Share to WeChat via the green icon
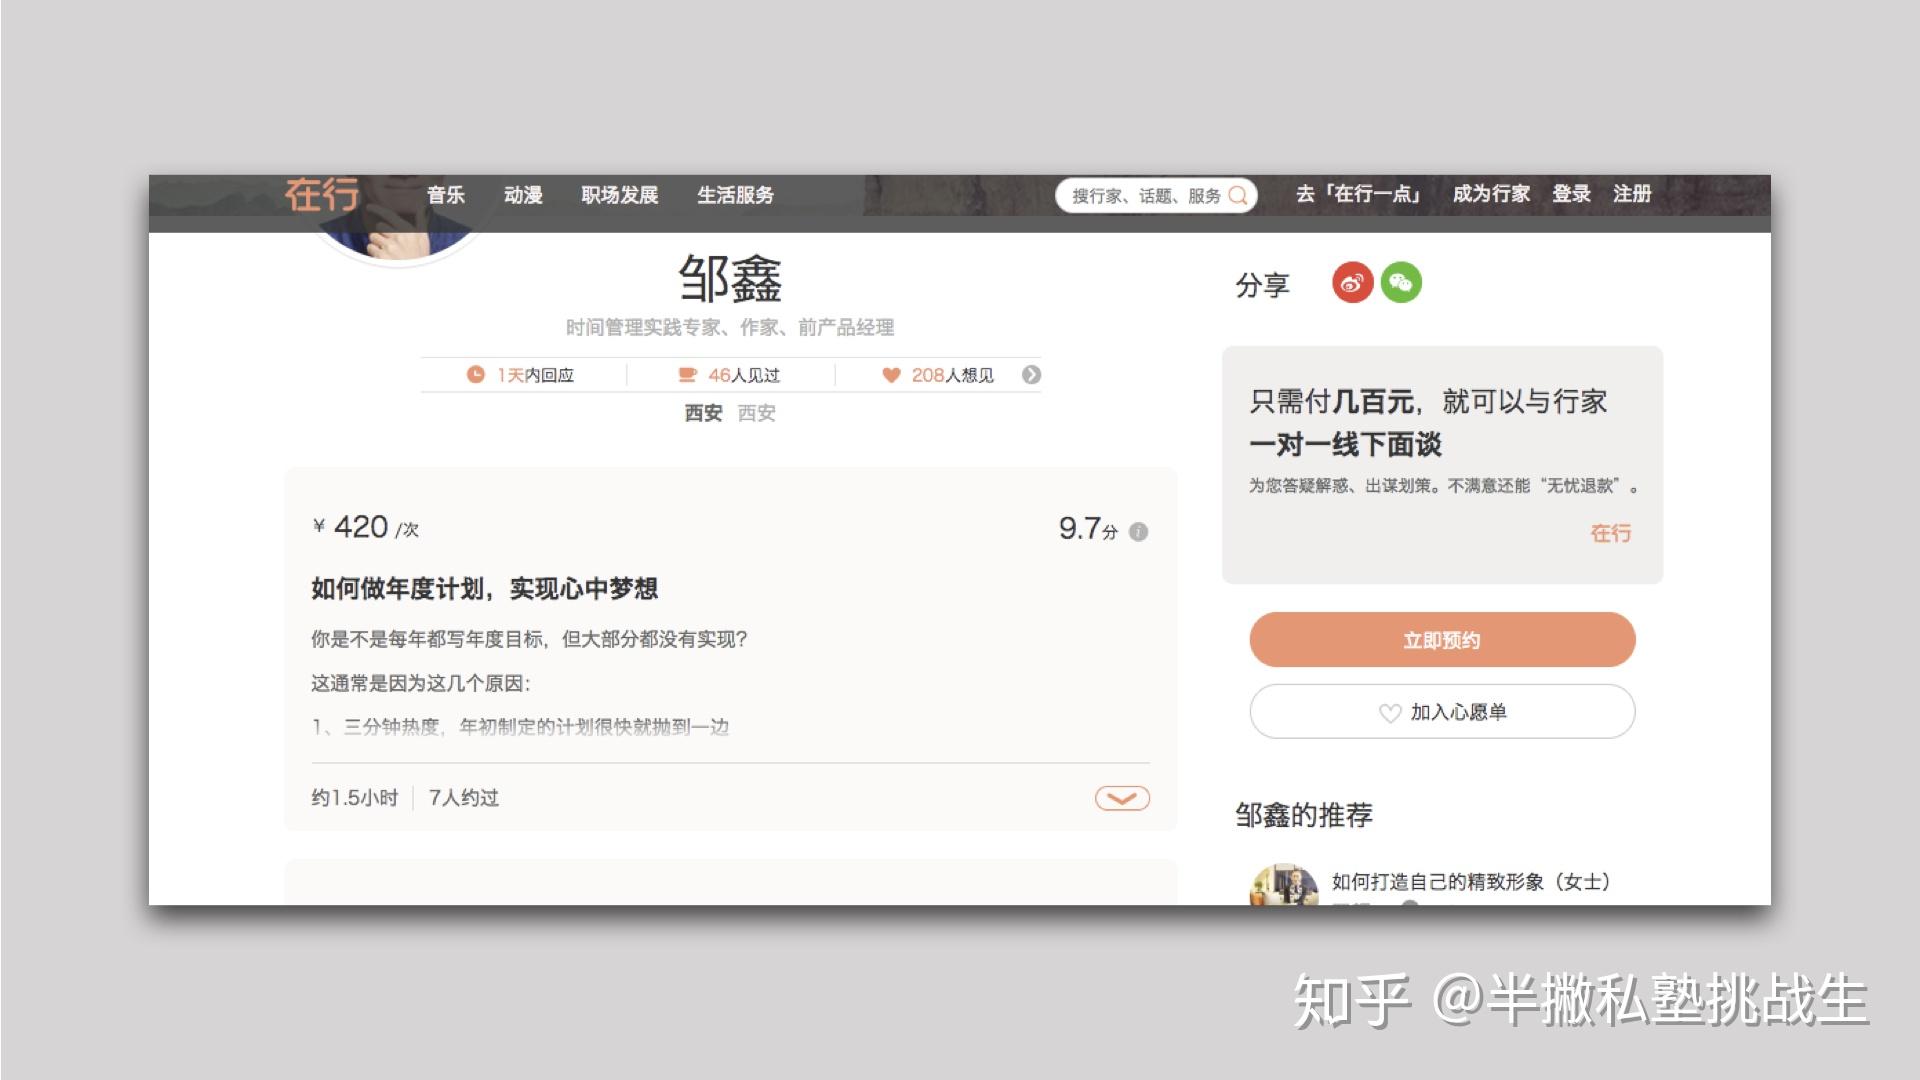 (x=1401, y=283)
